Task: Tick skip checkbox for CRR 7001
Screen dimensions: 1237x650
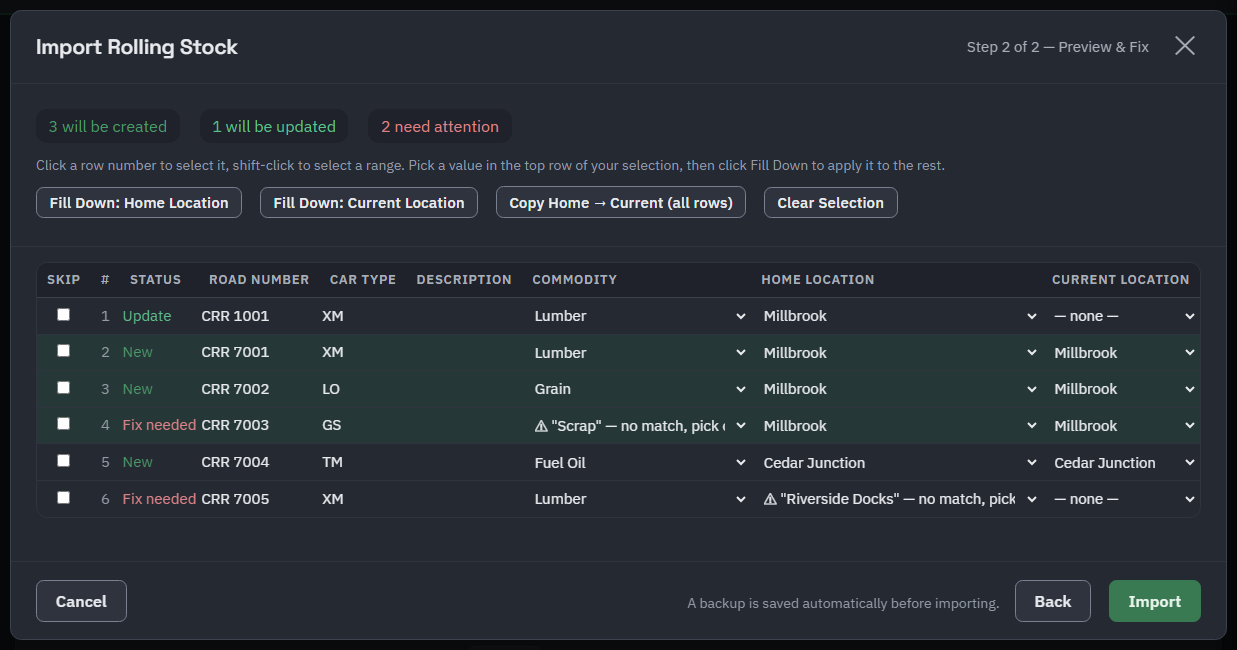Action: 64,351
